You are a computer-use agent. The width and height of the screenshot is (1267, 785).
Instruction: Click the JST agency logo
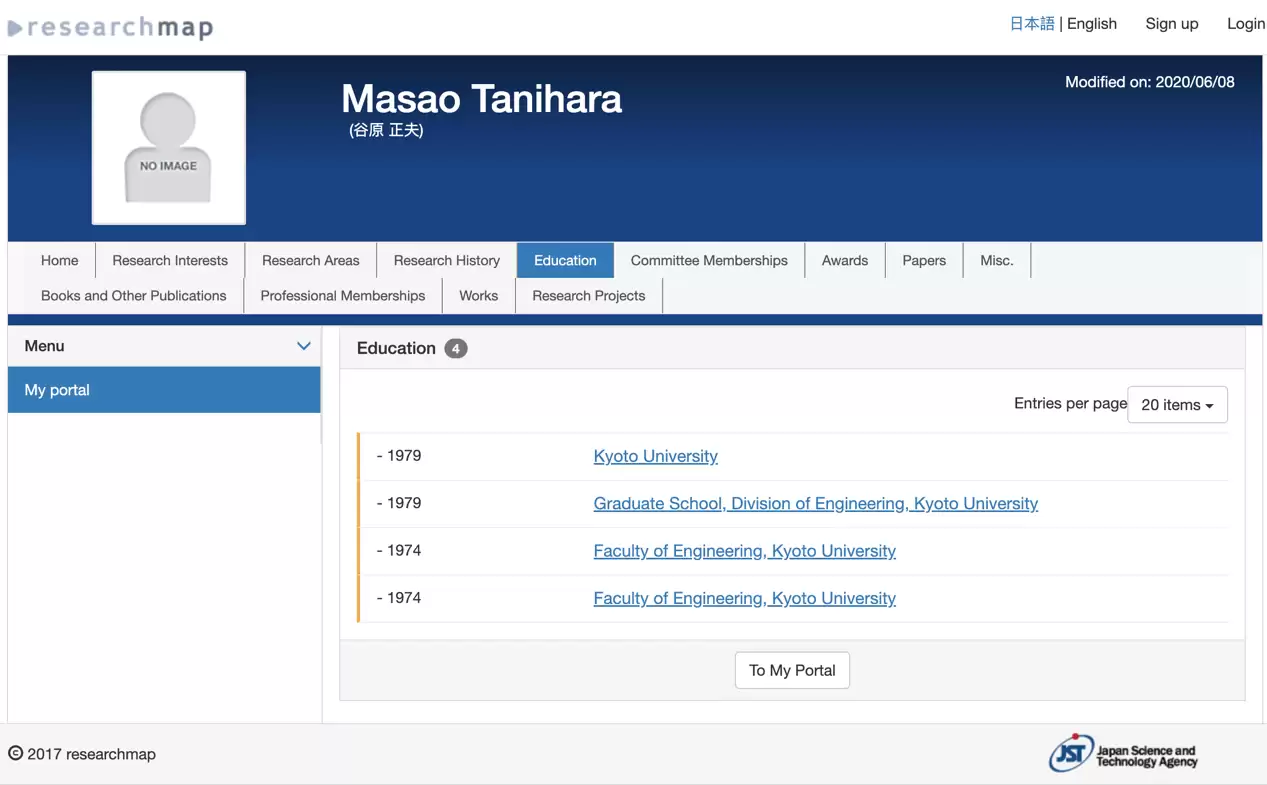pos(1122,754)
